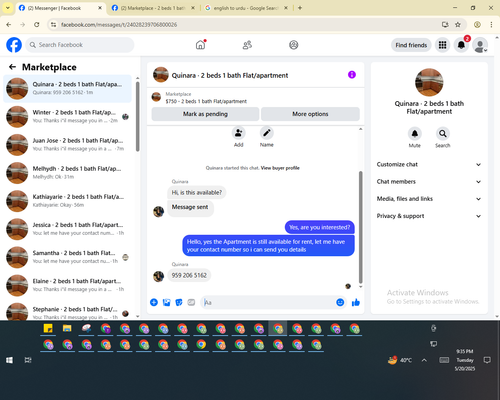View site information icon in address bar
Image resolution: width=500 pixels, height=400 pixels.
pyautogui.click(x=53, y=24)
